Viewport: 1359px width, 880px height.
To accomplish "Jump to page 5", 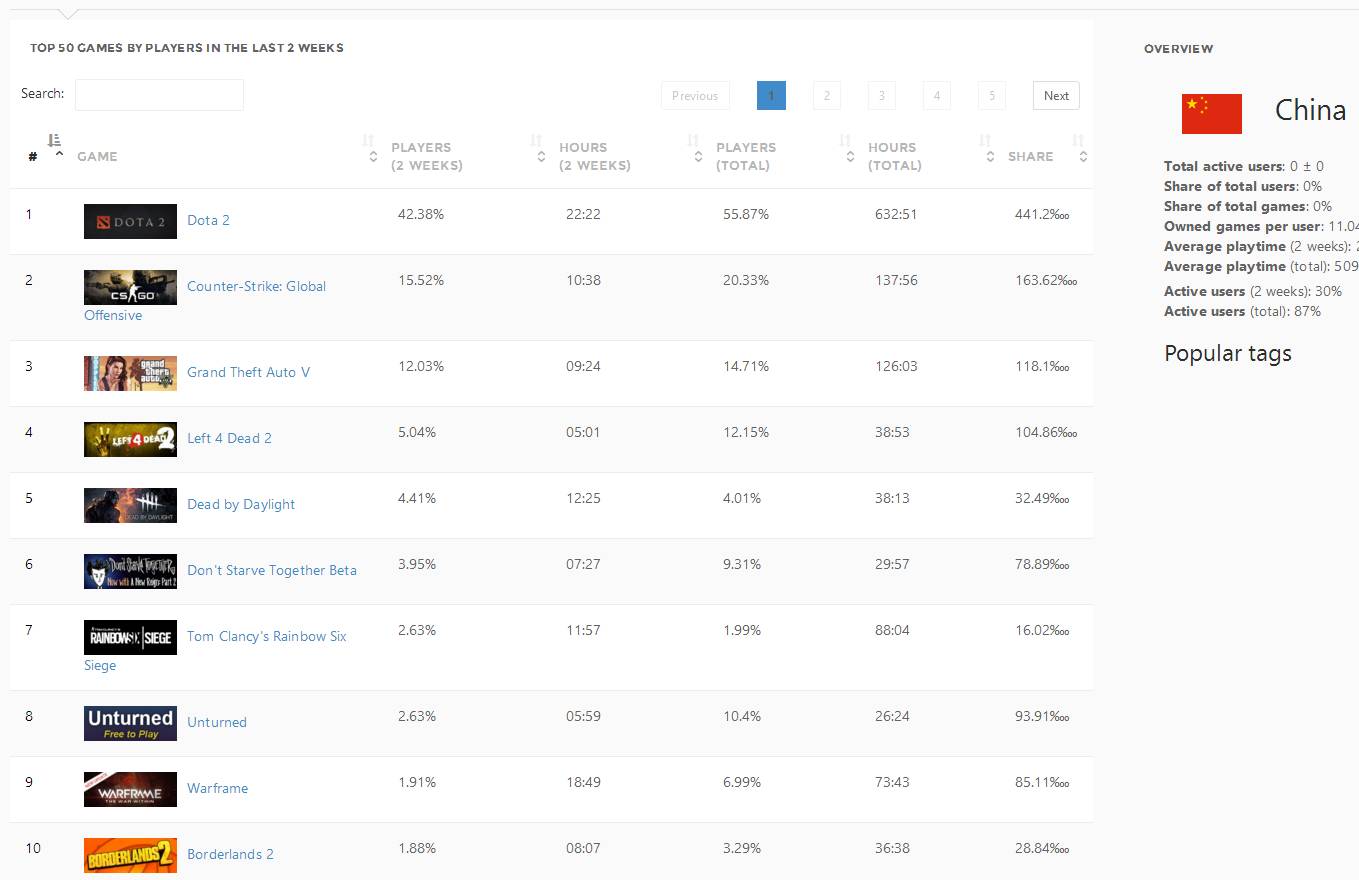I will tap(991, 96).
